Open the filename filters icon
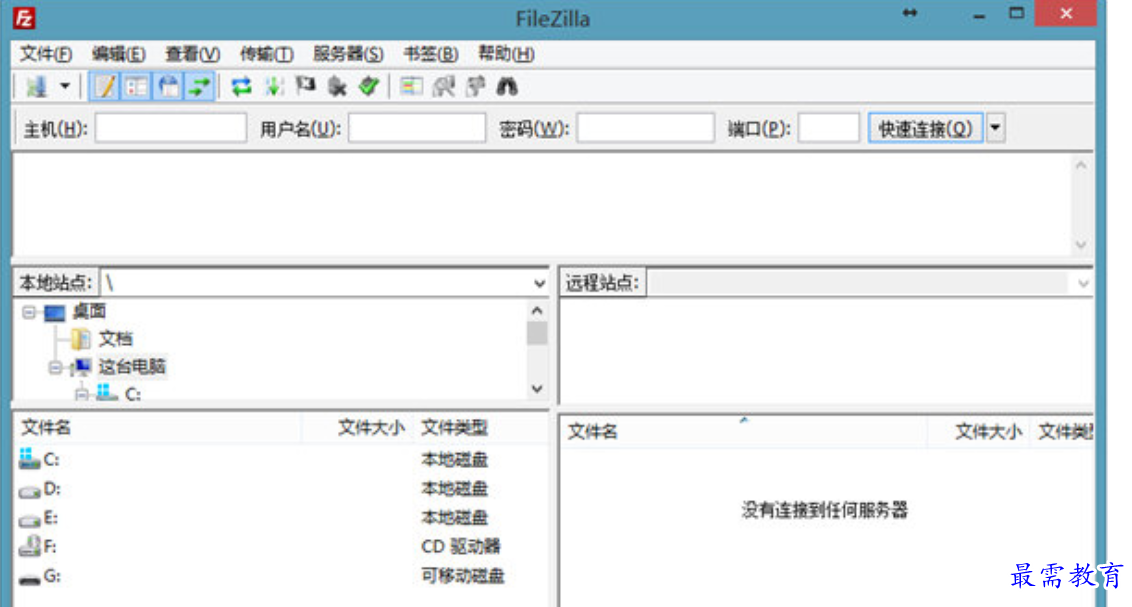The width and height of the screenshot is (1132, 607). pos(412,87)
